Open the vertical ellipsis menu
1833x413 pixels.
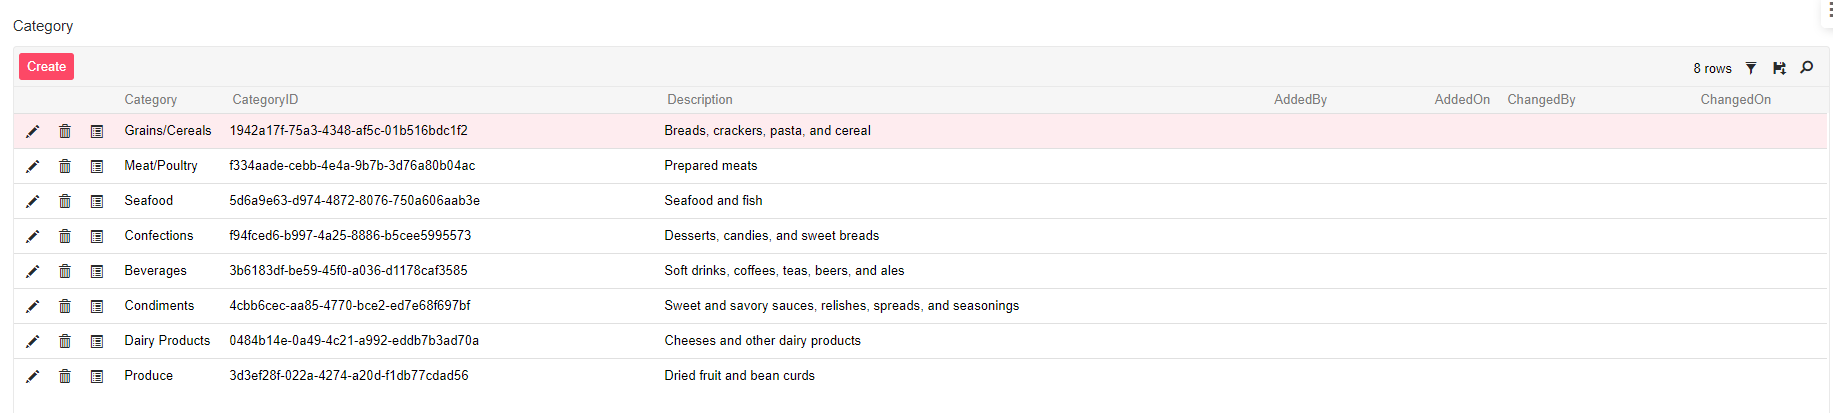pyautogui.click(x=1829, y=10)
